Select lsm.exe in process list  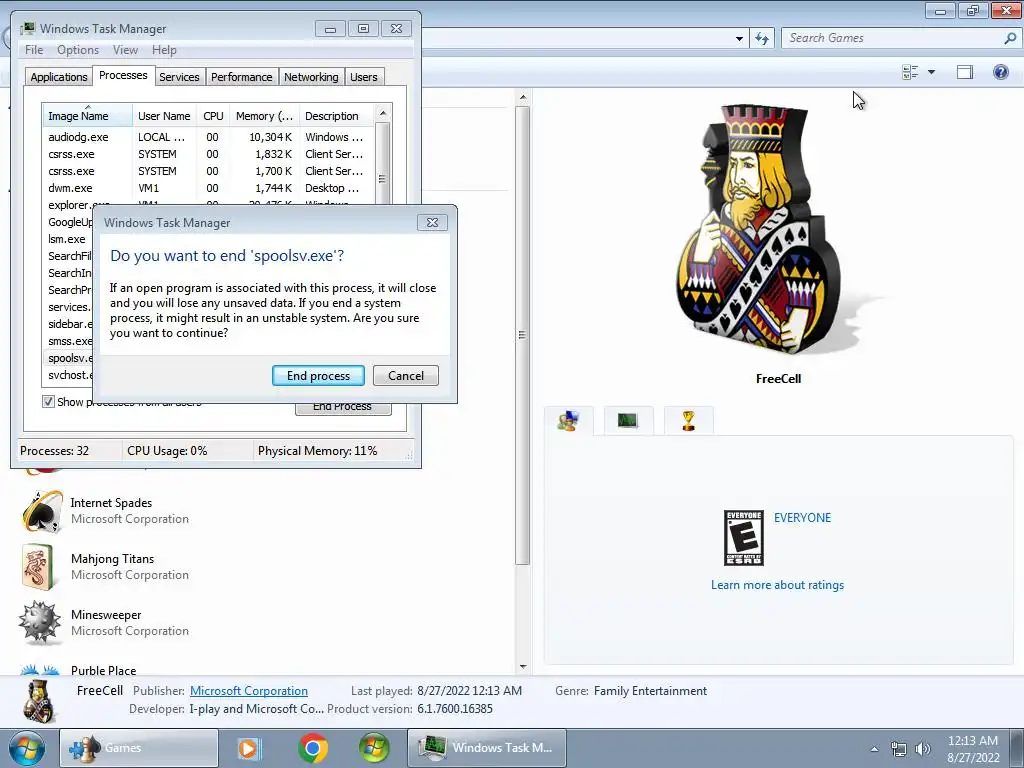67,239
